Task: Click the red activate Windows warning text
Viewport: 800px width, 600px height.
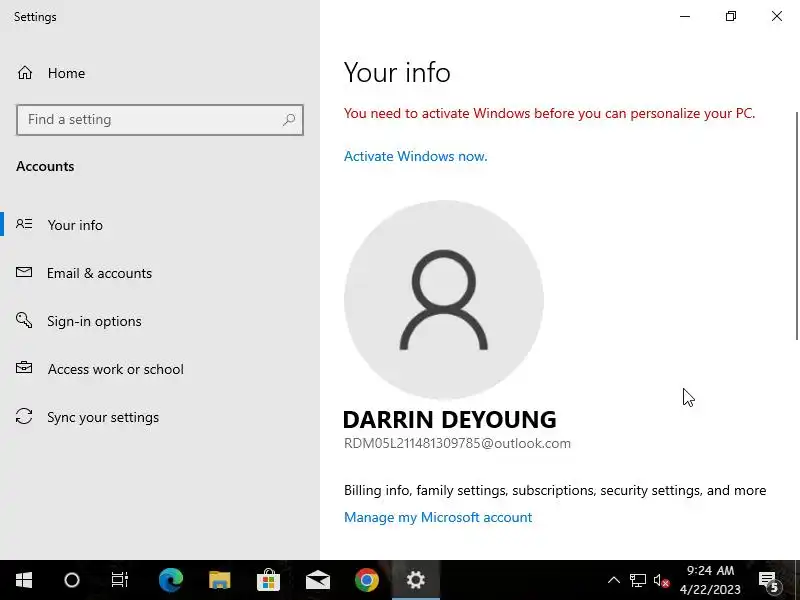Action: pos(549,113)
